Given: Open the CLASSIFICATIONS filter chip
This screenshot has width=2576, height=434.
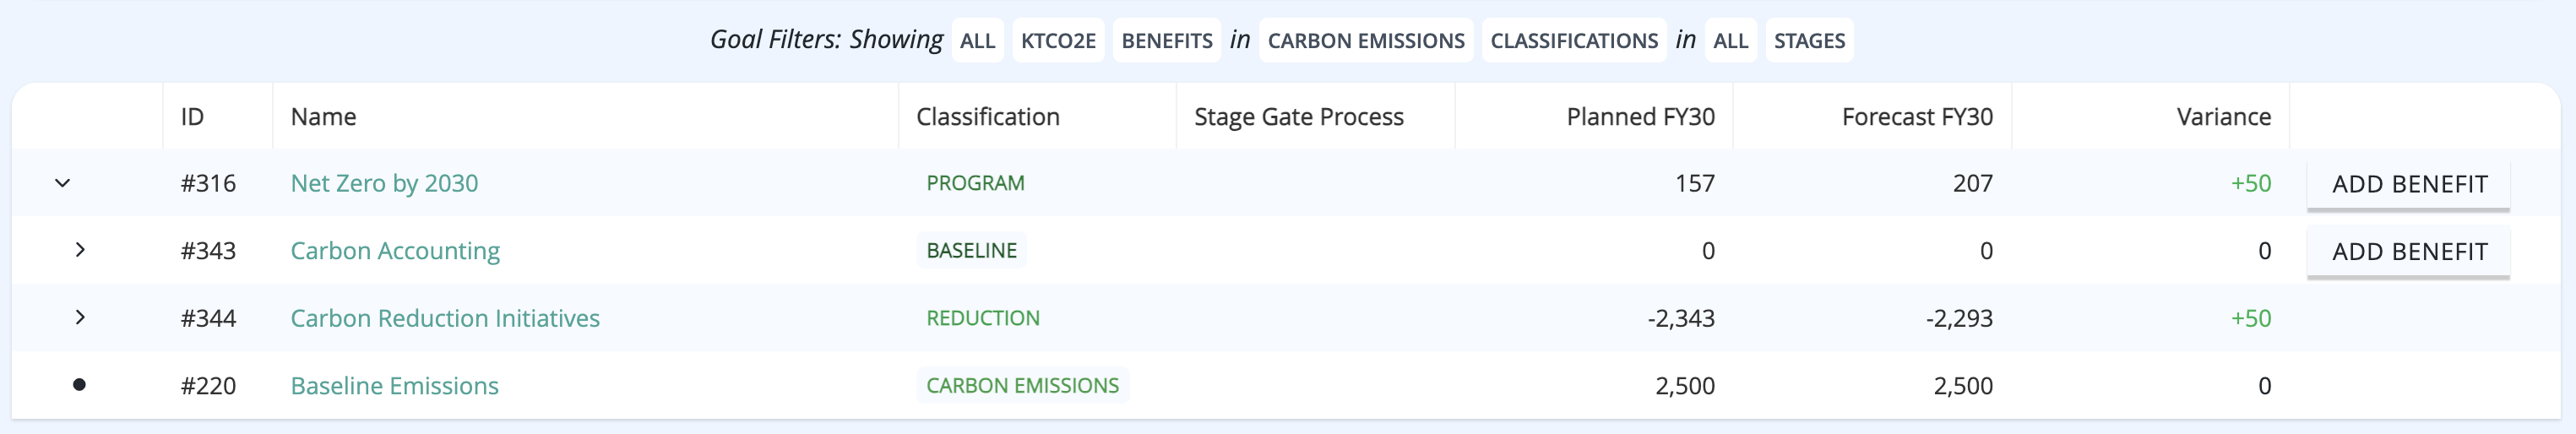Looking at the screenshot, I should tap(1573, 41).
